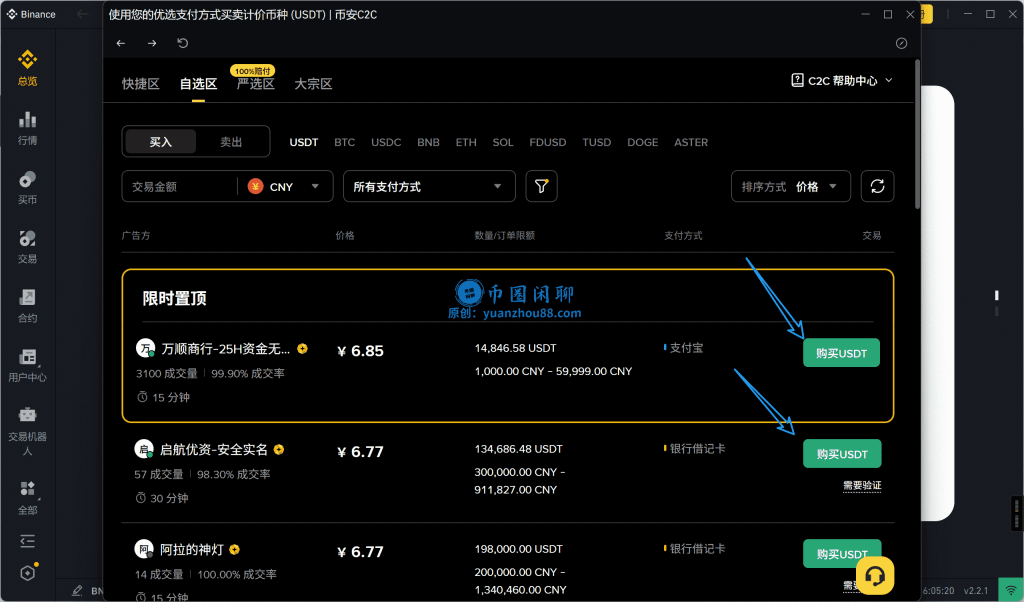The image size is (1024, 602).
Task: Click the back arrow in the Binance main window's title bar
Action: click(82, 14)
